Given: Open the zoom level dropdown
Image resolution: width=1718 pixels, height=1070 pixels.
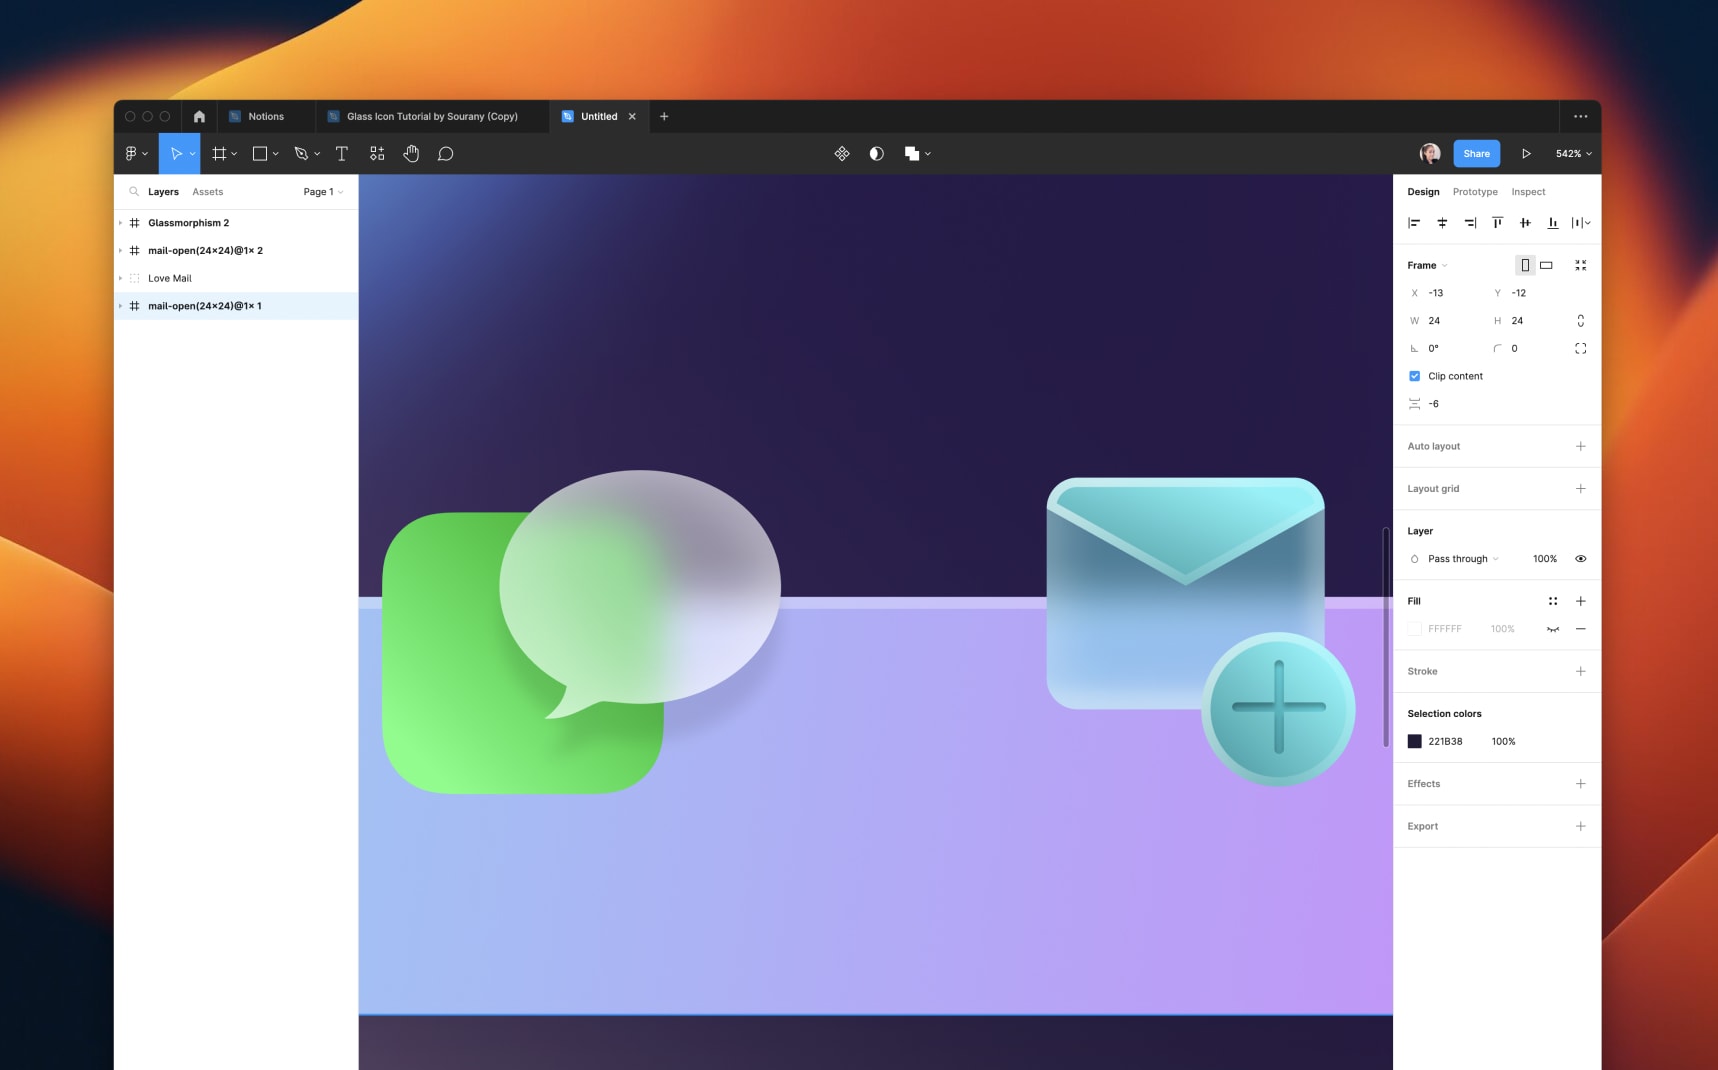Looking at the screenshot, I should coord(1573,153).
